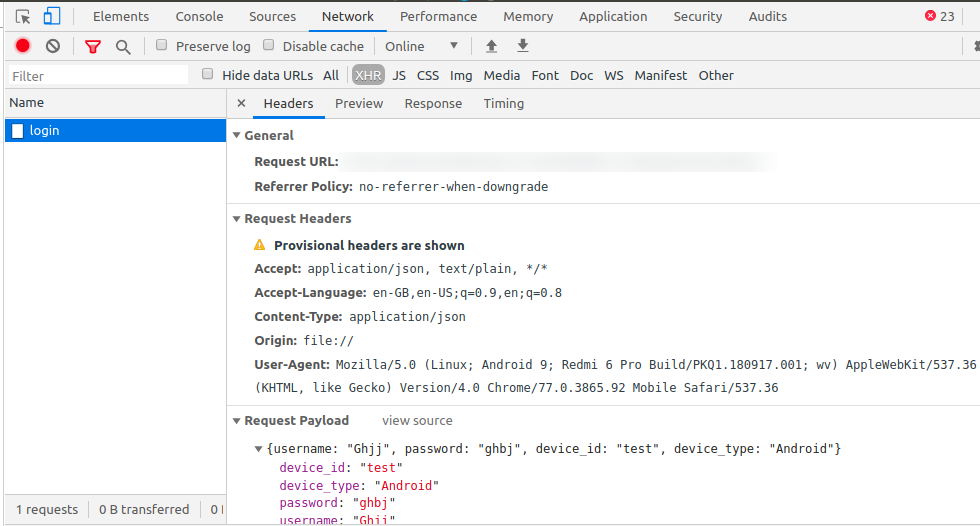Viewport: 980px width, 526px height.
Task: Collapse the Request Headers section
Action: pos(236,219)
